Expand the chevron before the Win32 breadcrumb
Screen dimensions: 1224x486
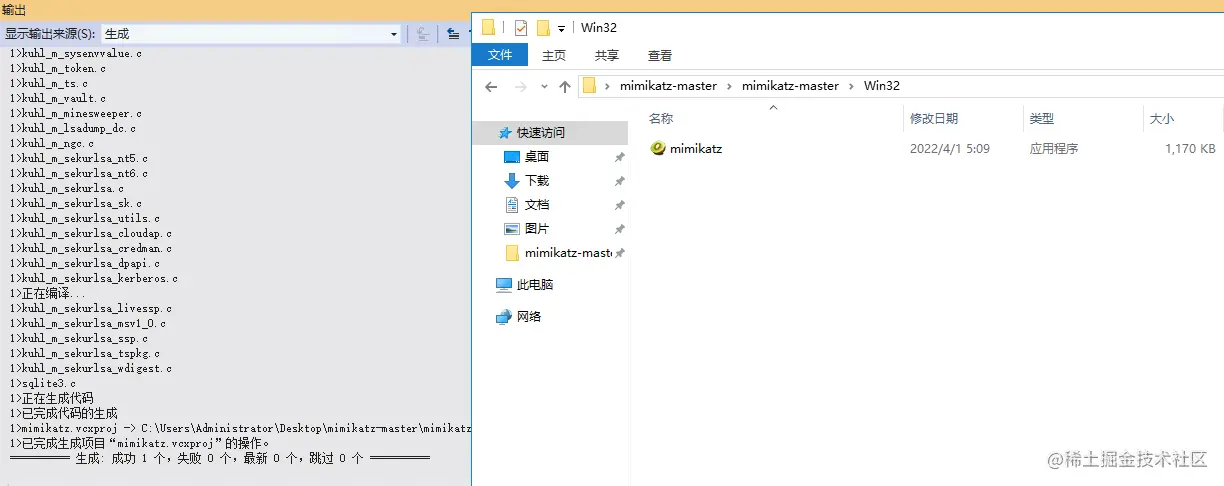click(851, 86)
